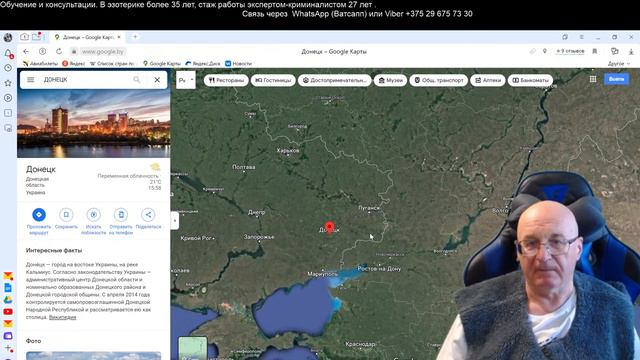Click the red Donetsk map pin

(329, 227)
